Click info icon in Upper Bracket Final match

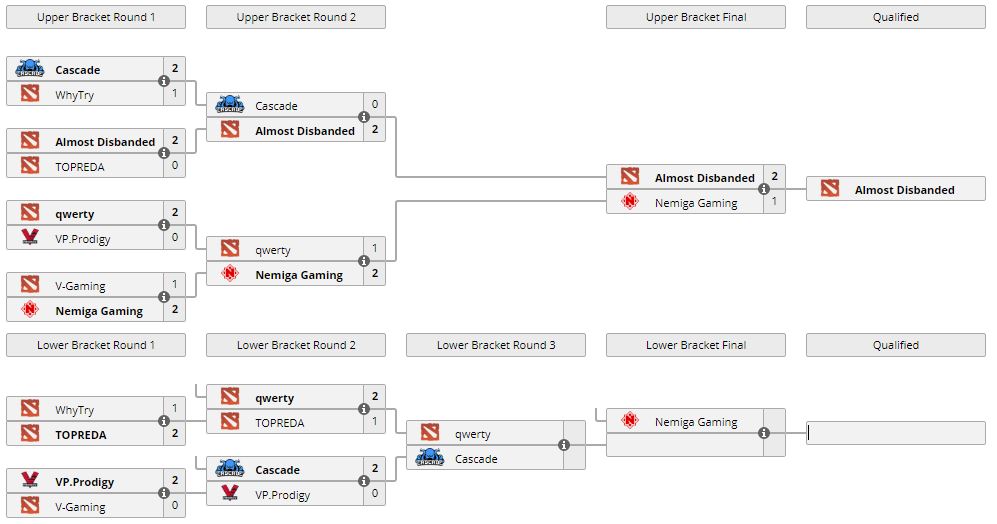pos(764,190)
